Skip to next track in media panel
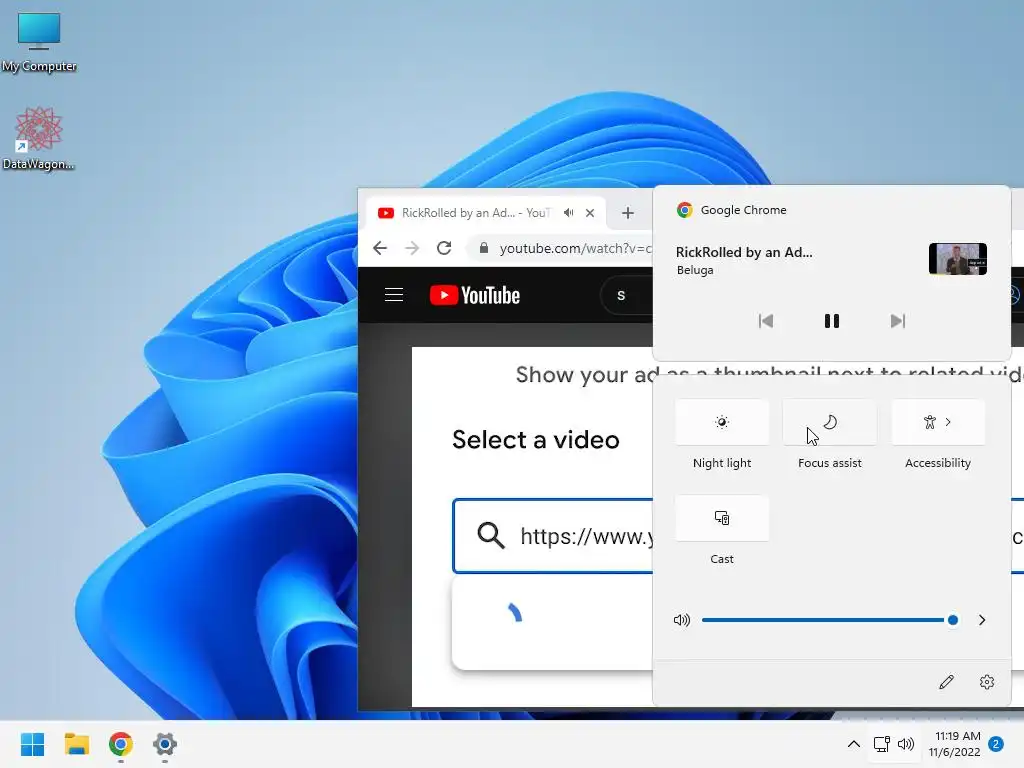Viewport: 1024px width, 768px height. (897, 321)
